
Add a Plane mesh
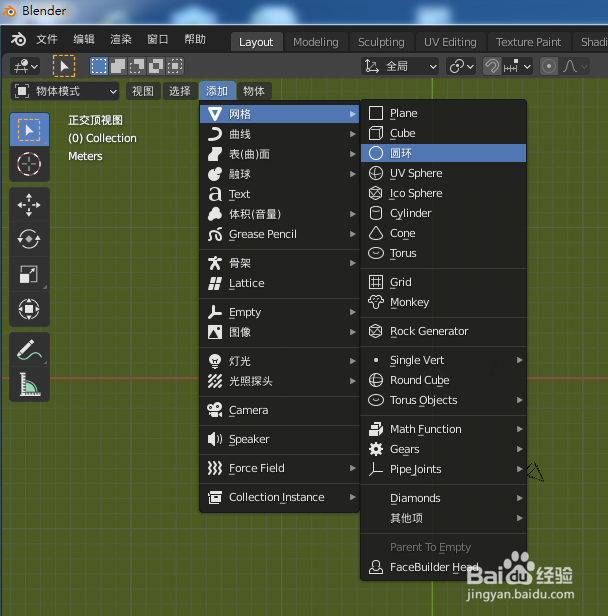[x=443, y=113]
